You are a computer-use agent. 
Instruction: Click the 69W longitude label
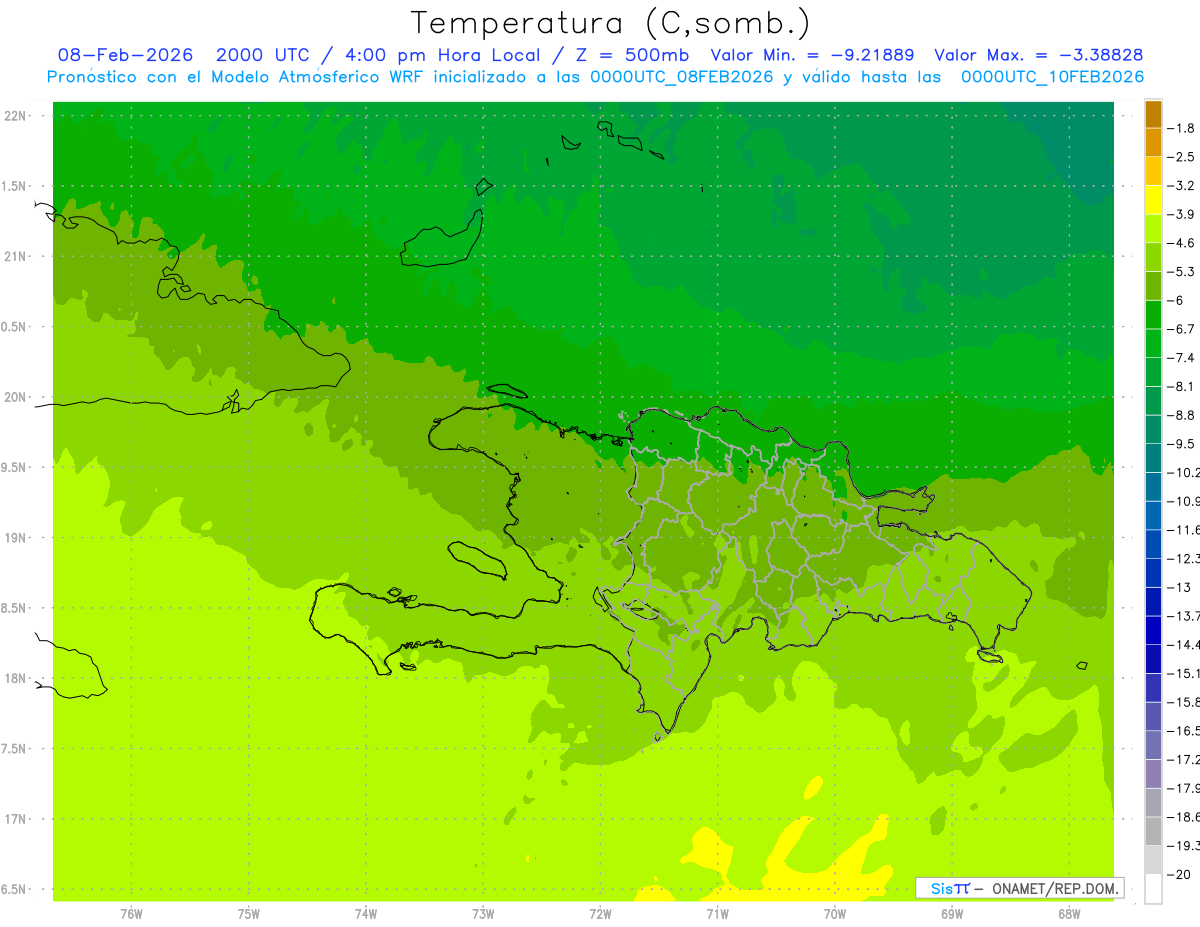tap(951, 914)
